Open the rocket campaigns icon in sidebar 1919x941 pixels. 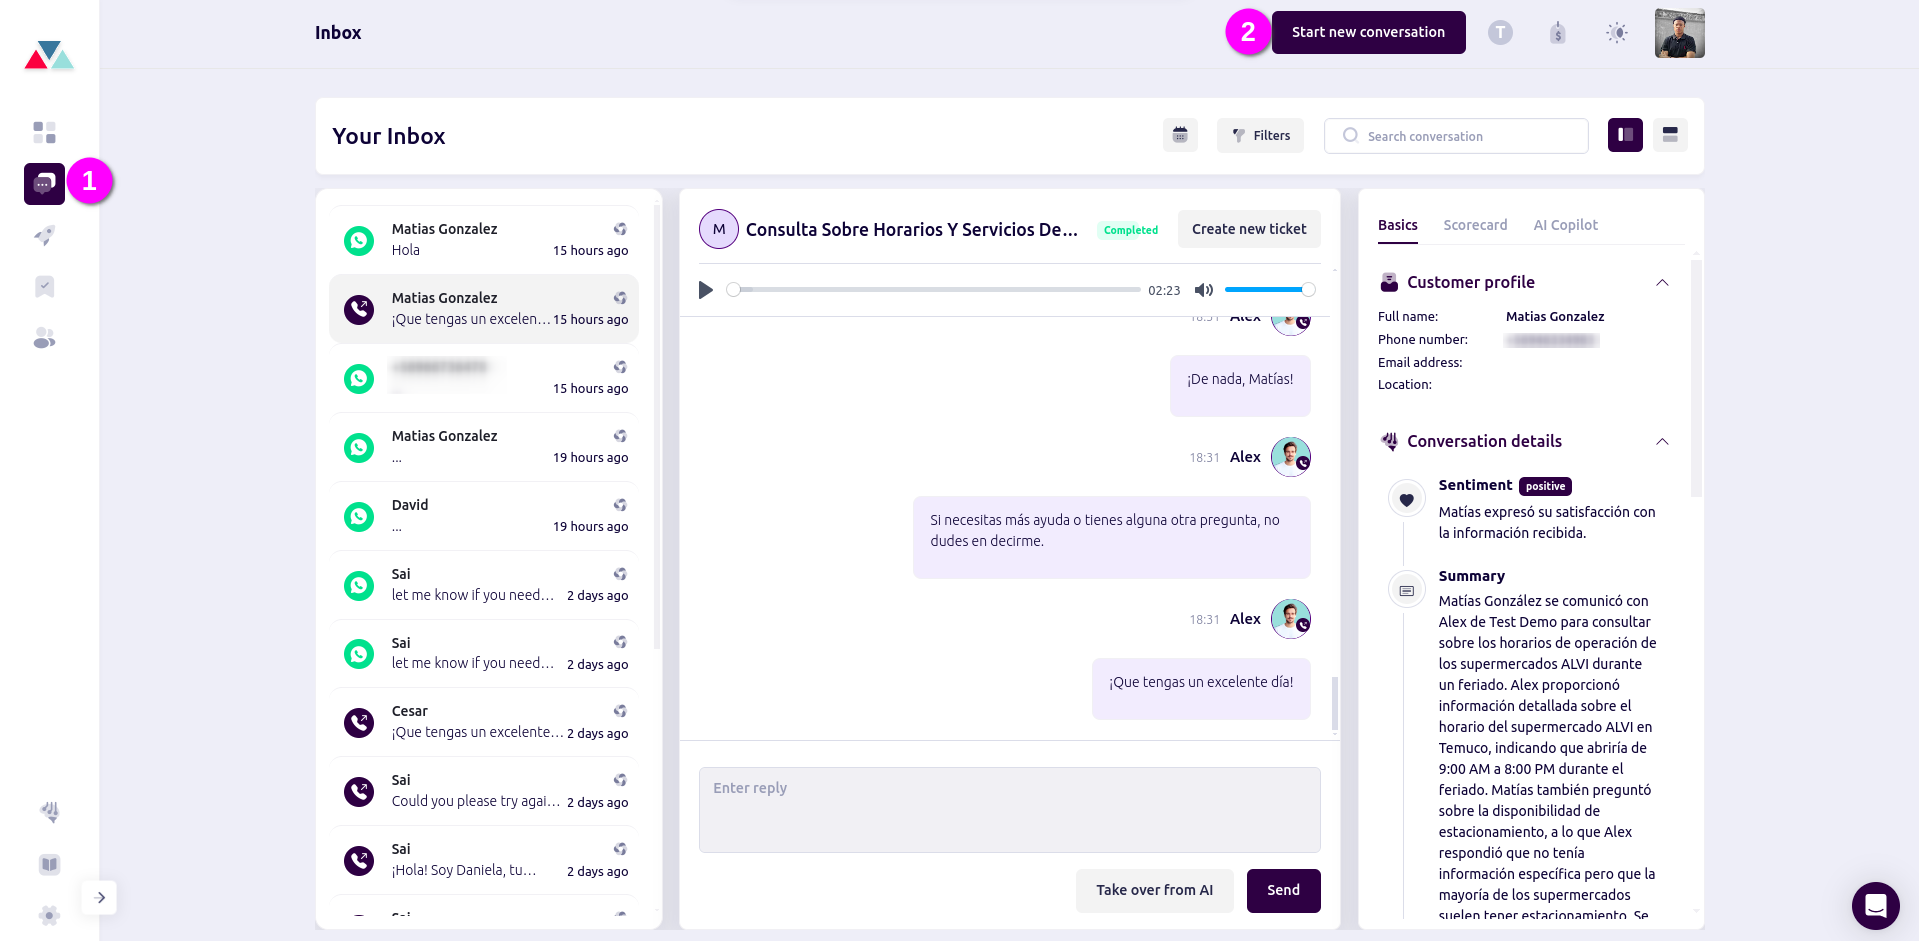click(x=44, y=236)
